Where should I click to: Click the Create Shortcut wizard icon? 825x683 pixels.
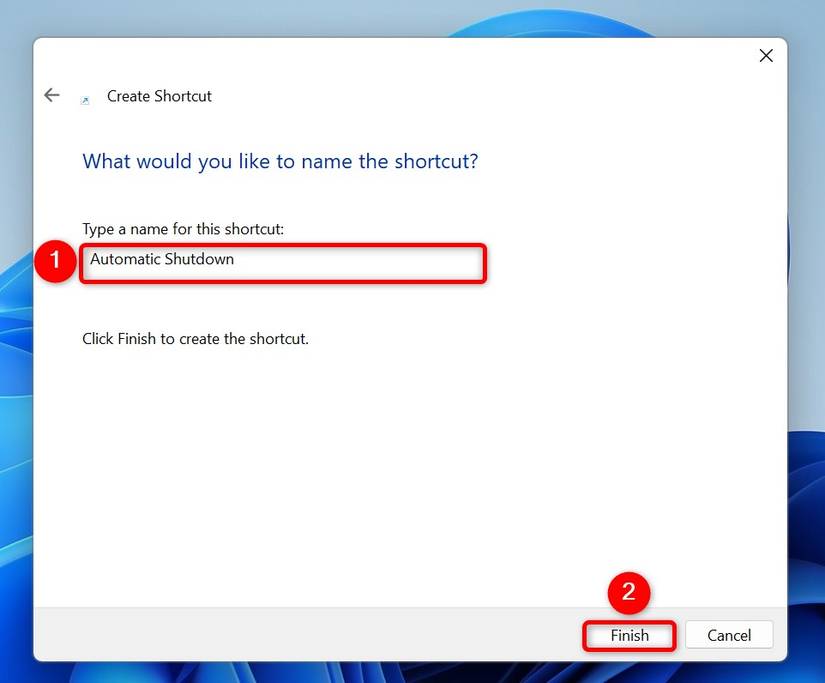click(85, 101)
